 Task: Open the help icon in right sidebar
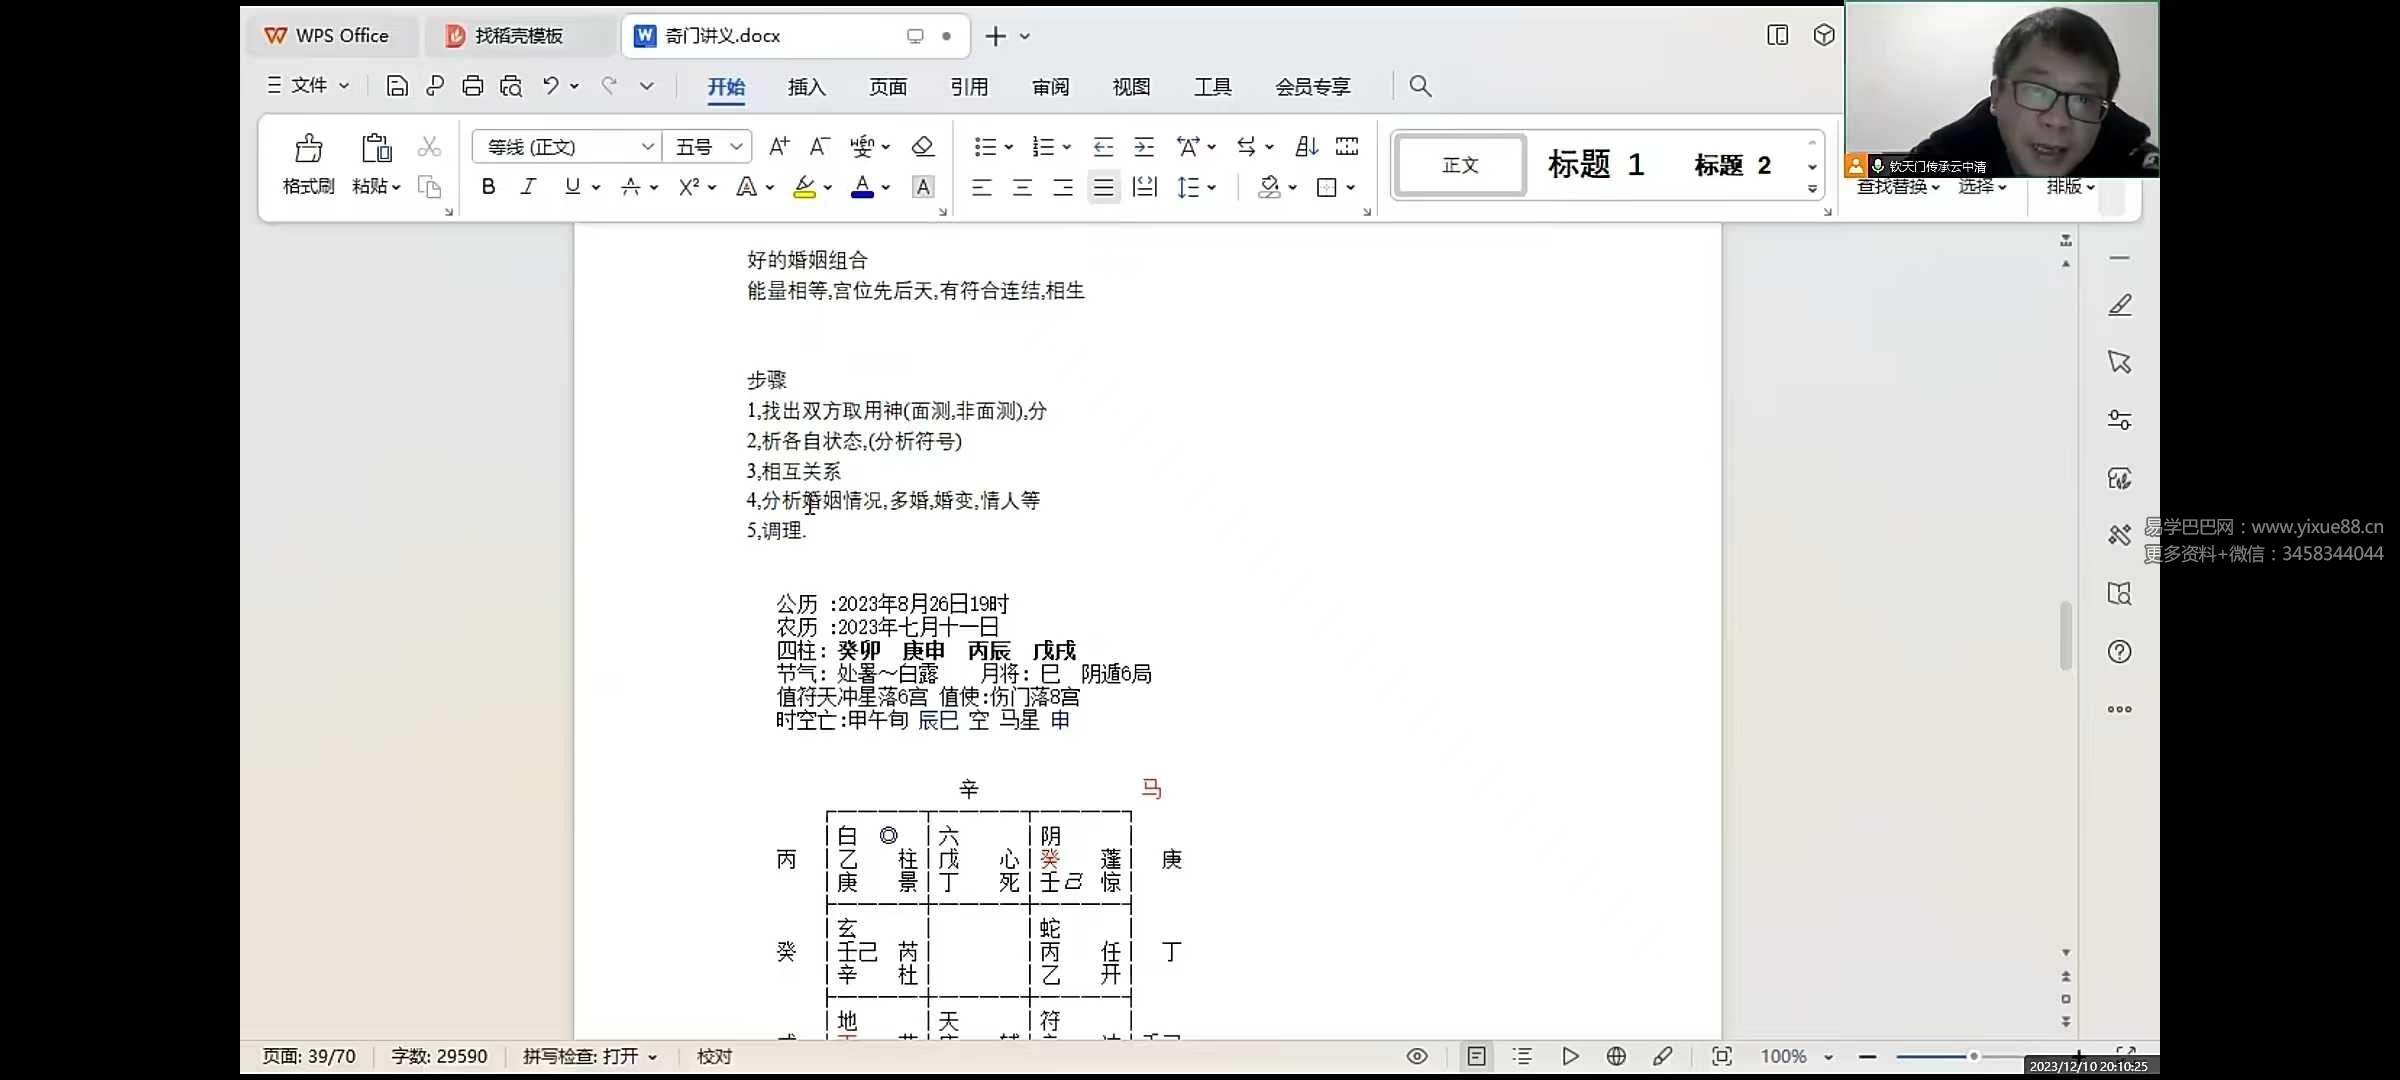pyautogui.click(x=2119, y=652)
